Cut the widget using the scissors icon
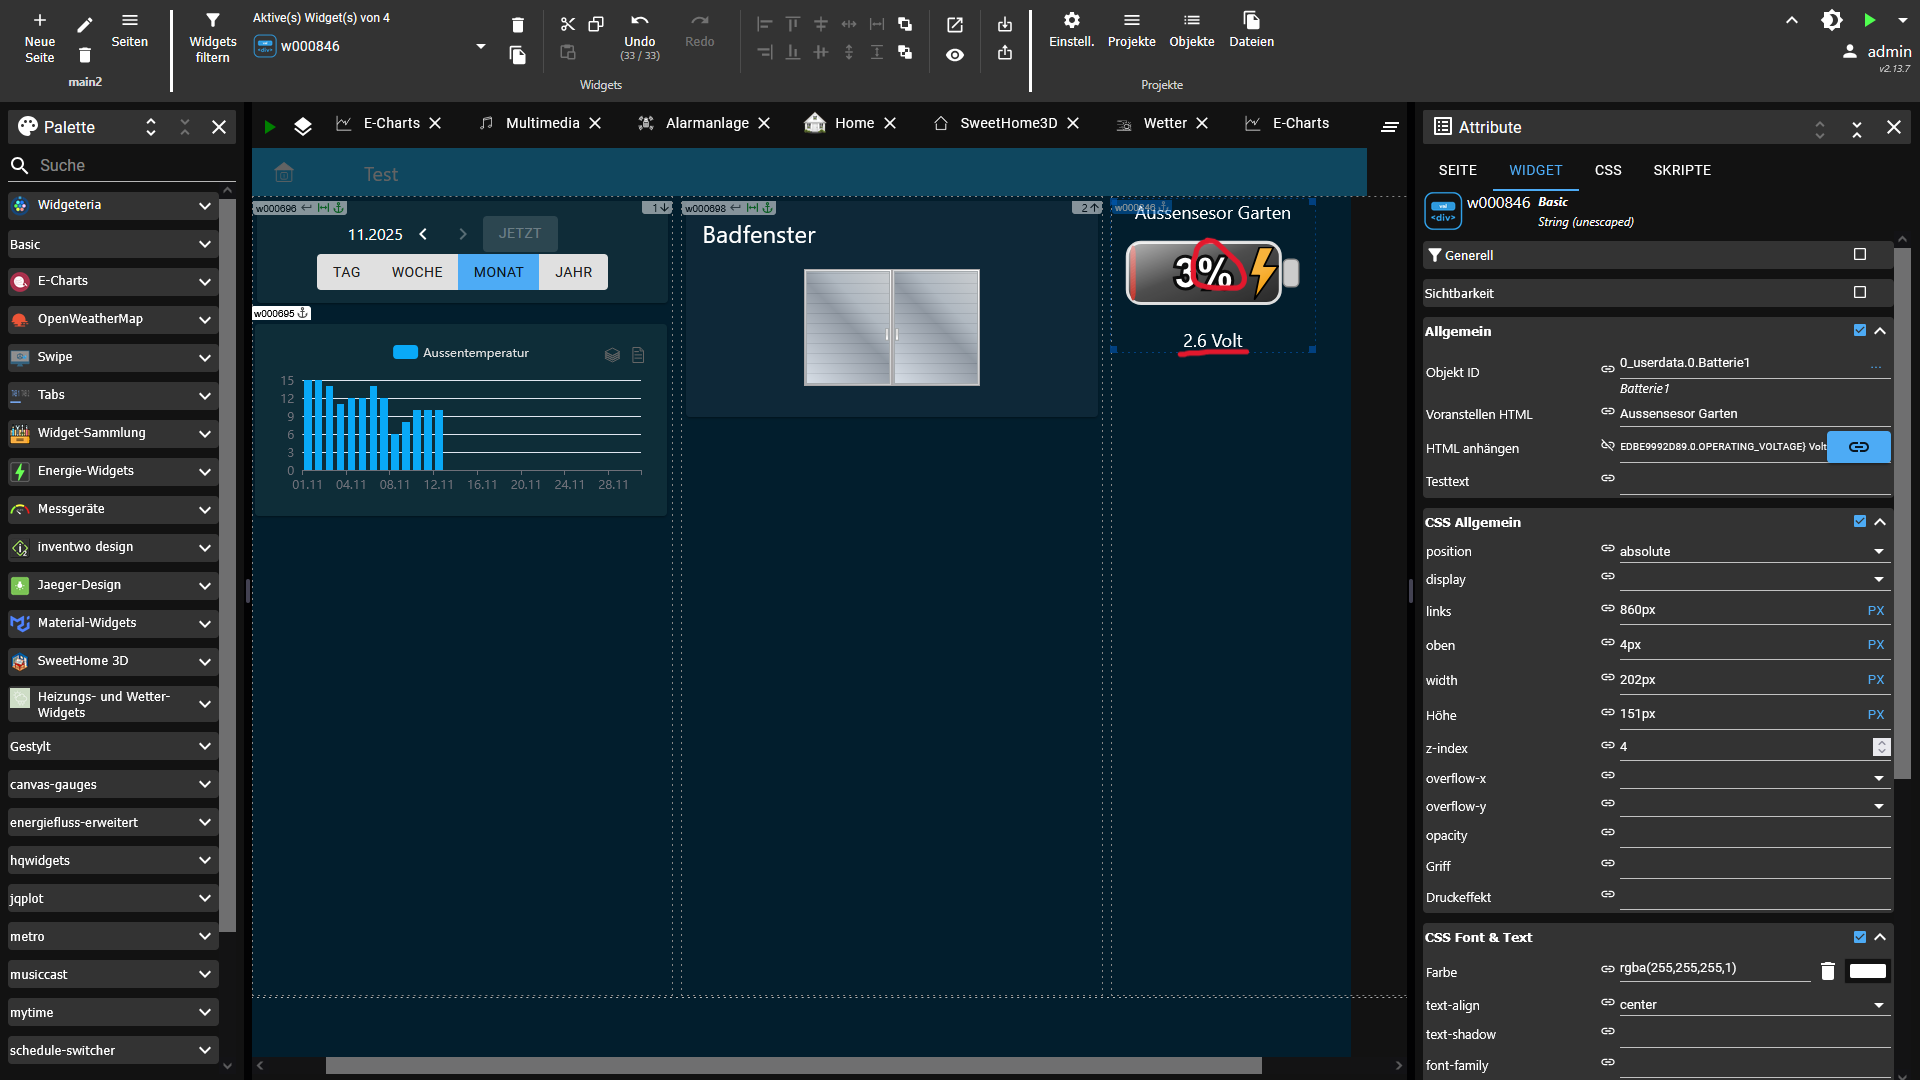The width and height of the screenshot is (1920, 1080). (x=568, y=24)
